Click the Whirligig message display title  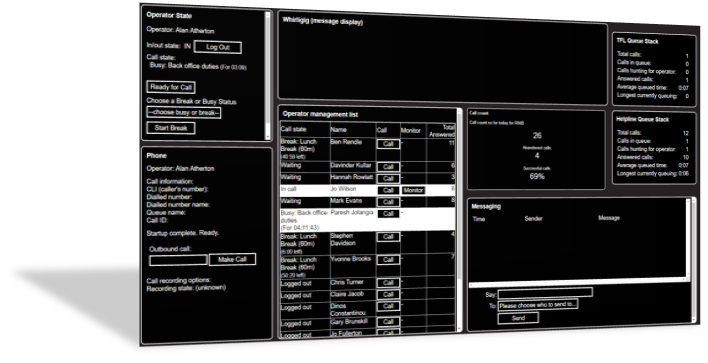(322, 21)
